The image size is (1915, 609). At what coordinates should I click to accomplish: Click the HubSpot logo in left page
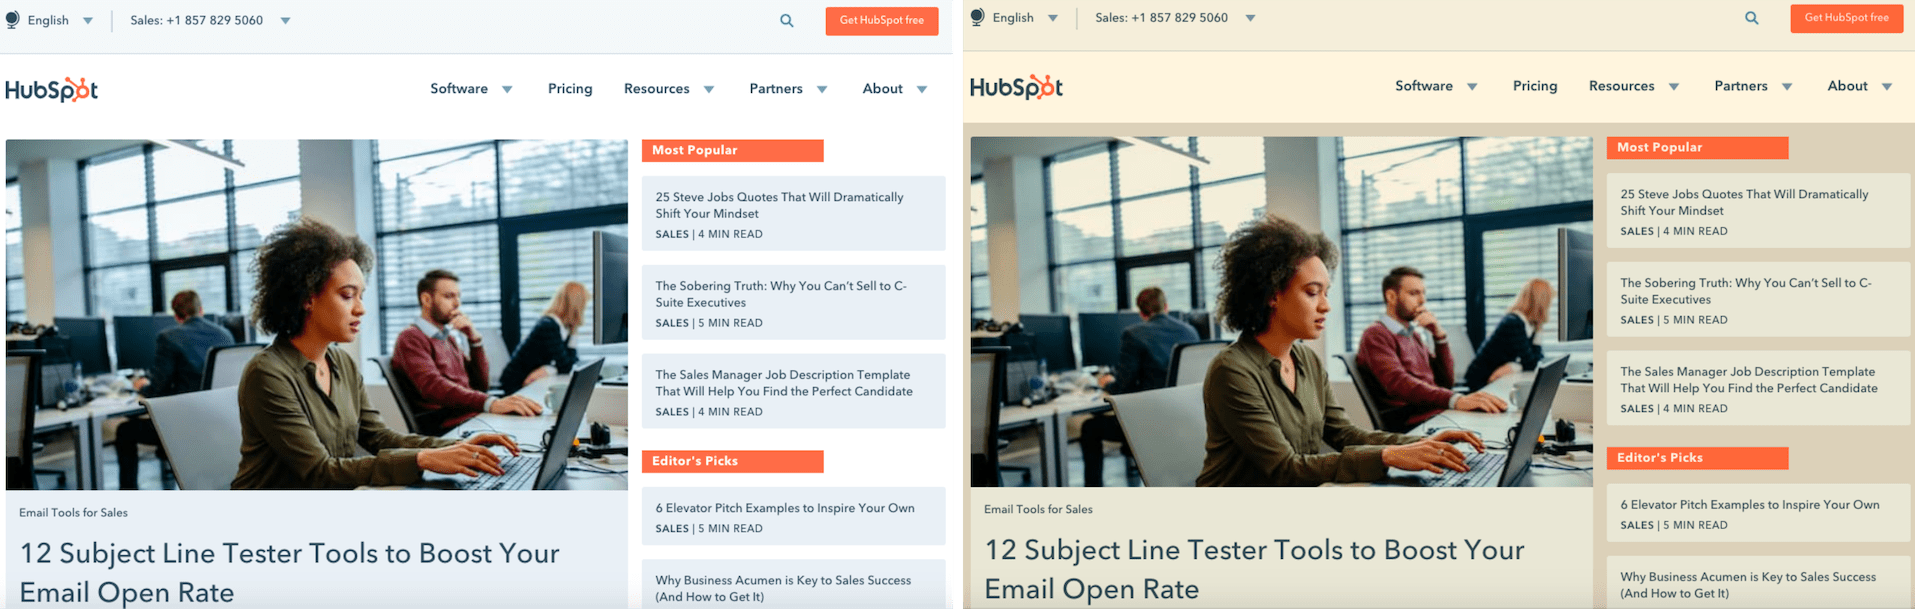tap(52, 89)
